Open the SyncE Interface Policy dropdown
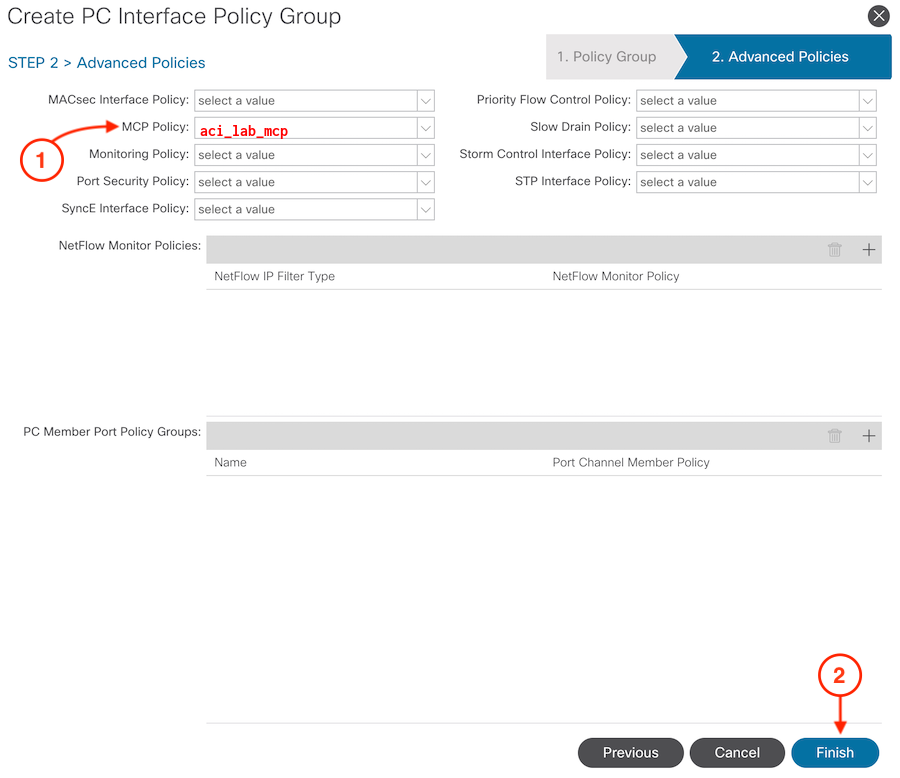900x778 pixels. click(426, 209)
